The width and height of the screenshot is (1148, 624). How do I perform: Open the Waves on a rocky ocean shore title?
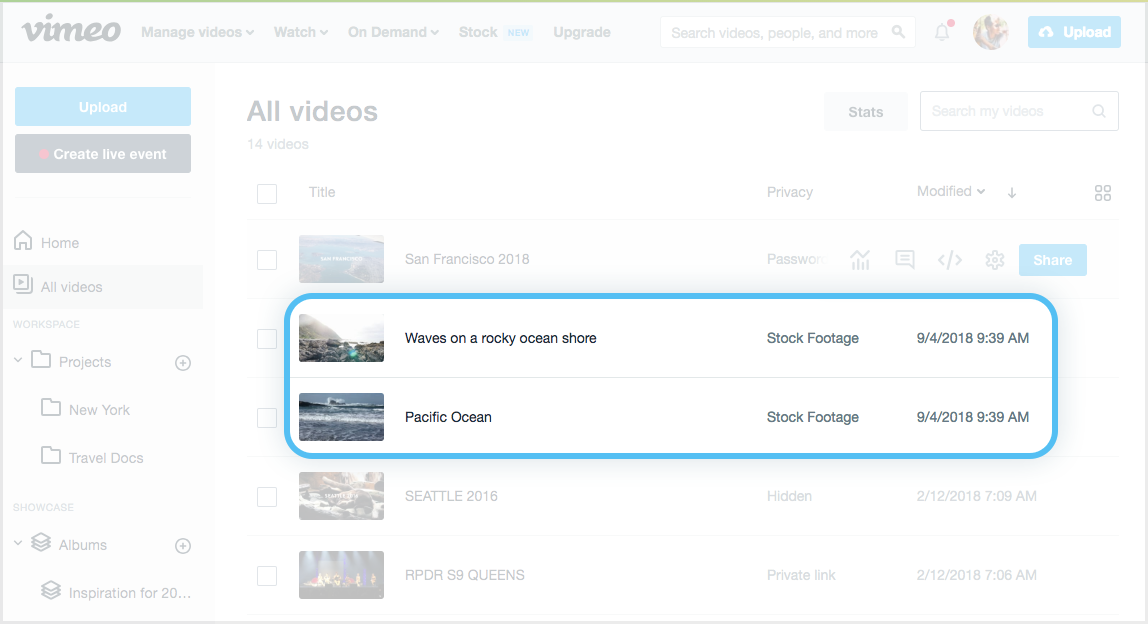click(x=501, y=338)
